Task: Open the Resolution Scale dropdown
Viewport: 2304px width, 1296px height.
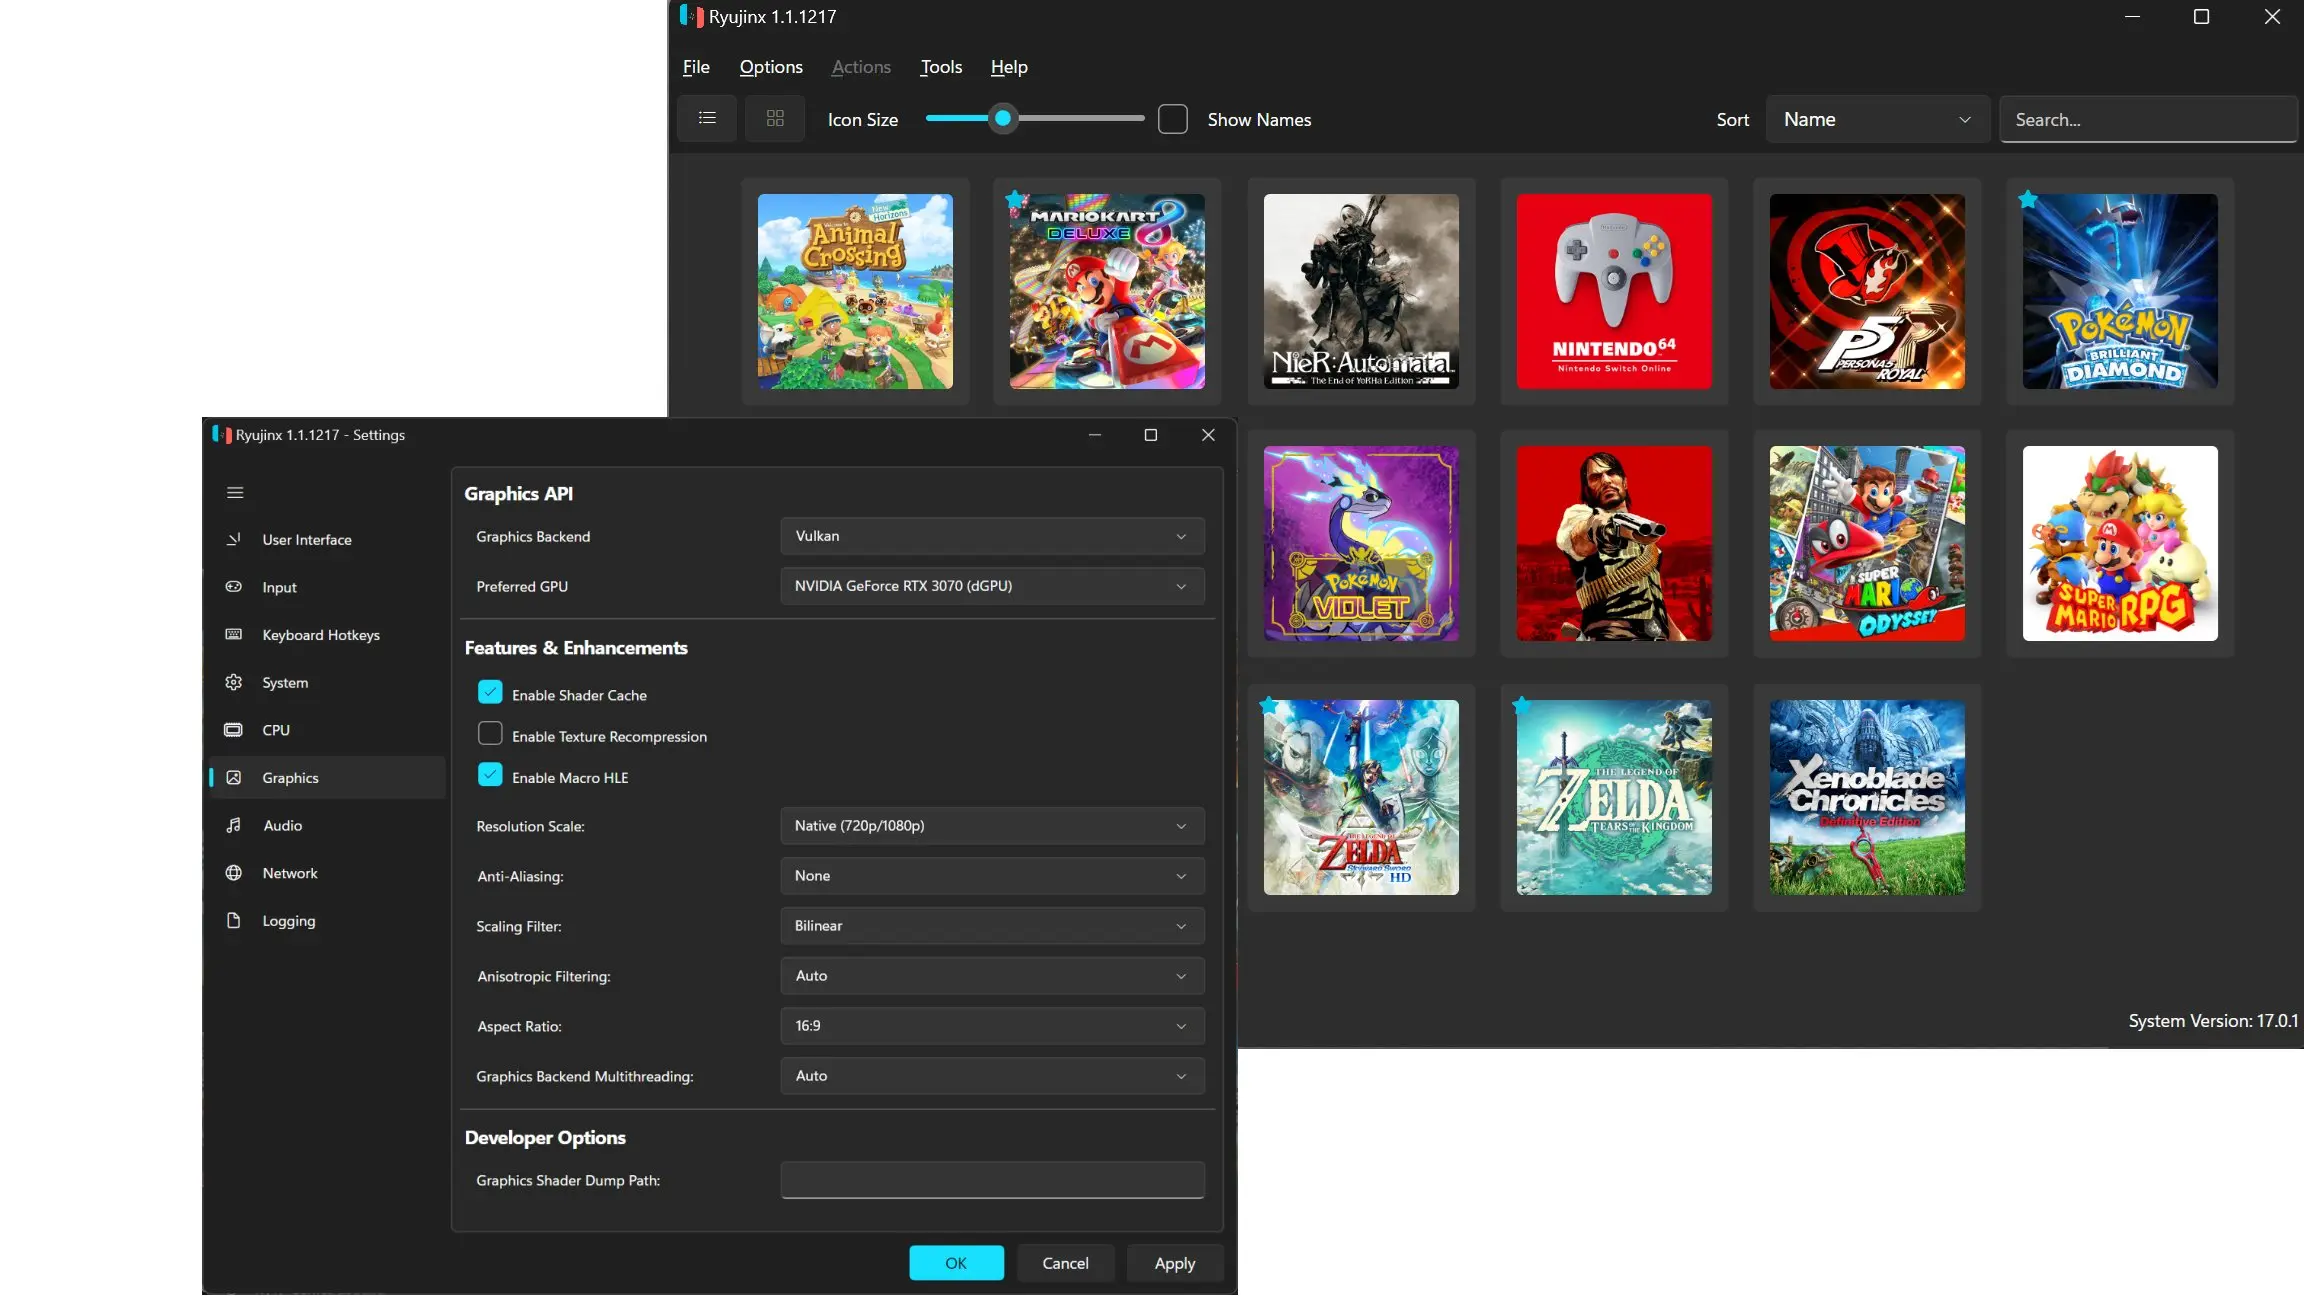Action: pos(992,826)
